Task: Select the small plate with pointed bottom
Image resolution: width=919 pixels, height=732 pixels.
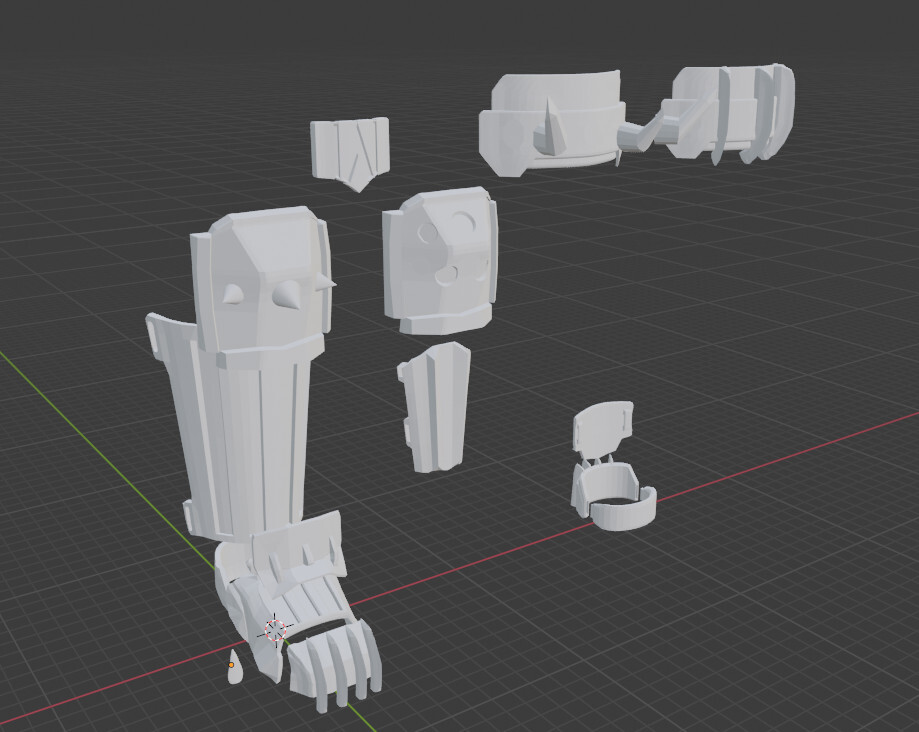Action: pos(350,152)
